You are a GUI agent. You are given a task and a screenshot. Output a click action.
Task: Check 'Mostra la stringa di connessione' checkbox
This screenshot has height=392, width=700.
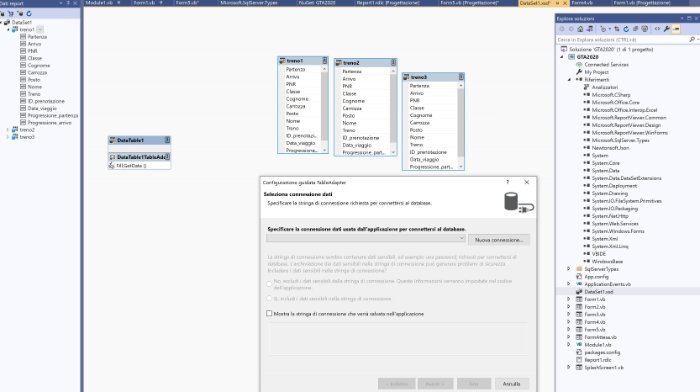269,313
